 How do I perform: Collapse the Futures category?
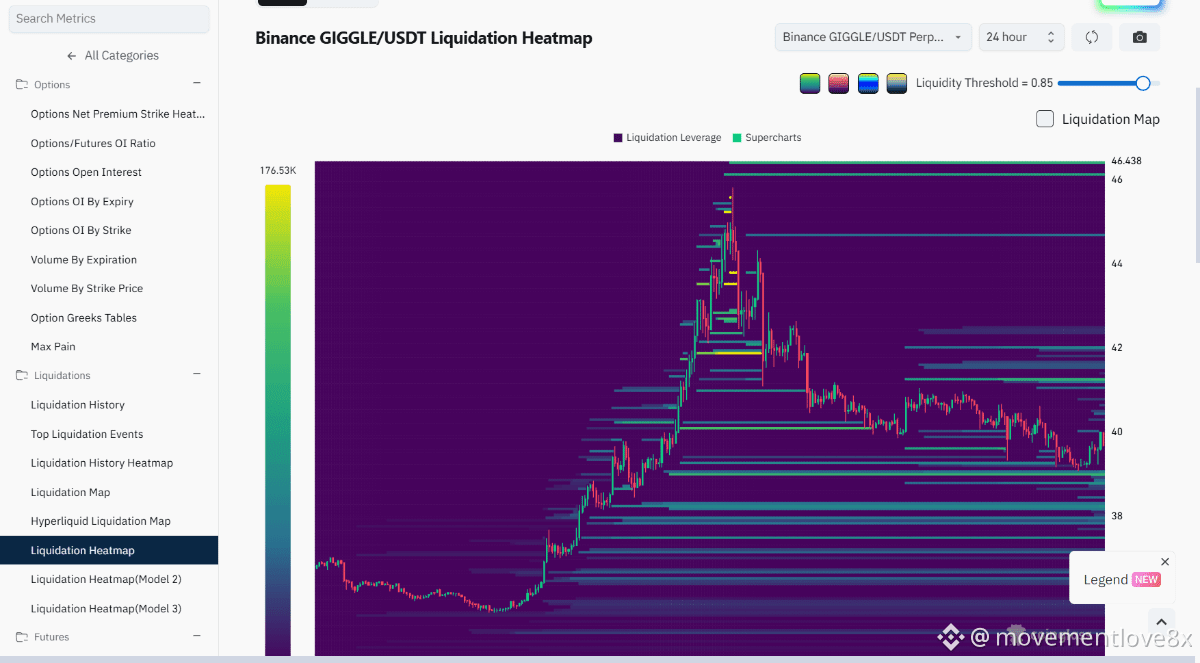[x=197, y=636]
